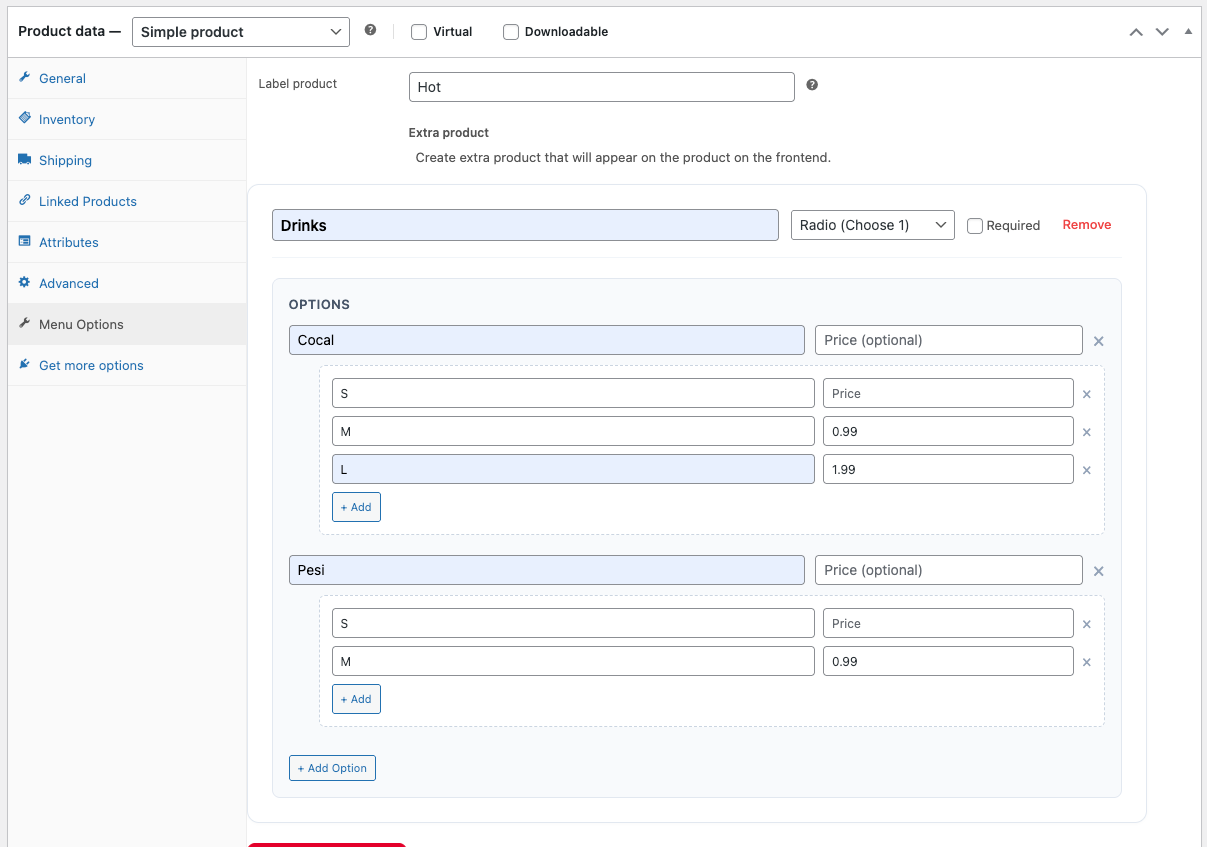Mark the Drinks field as Required

pos(975,225)
